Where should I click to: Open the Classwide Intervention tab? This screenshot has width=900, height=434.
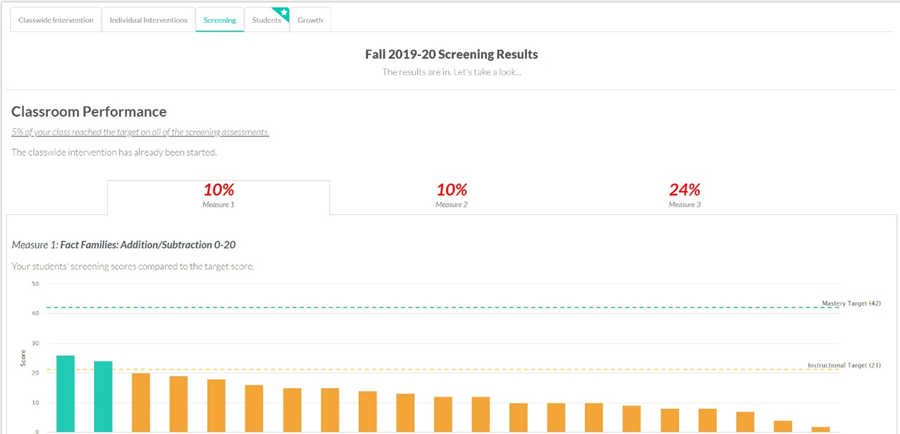pos(56,20)
